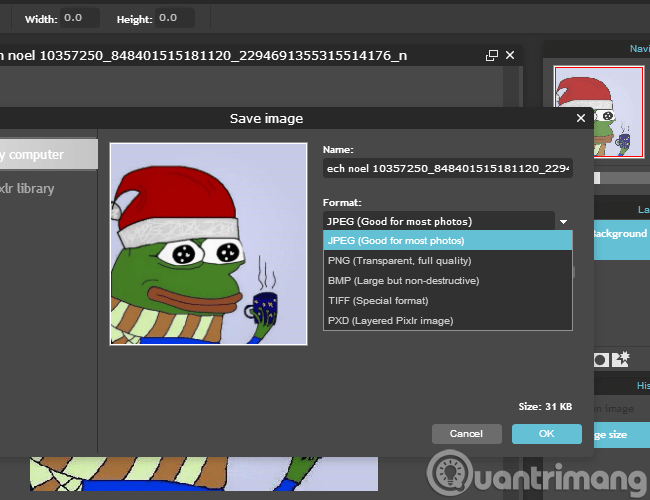Viewport: 650px width, 500px height.
Task: Adjust the Navigator zoom slider
Action: 597,178
